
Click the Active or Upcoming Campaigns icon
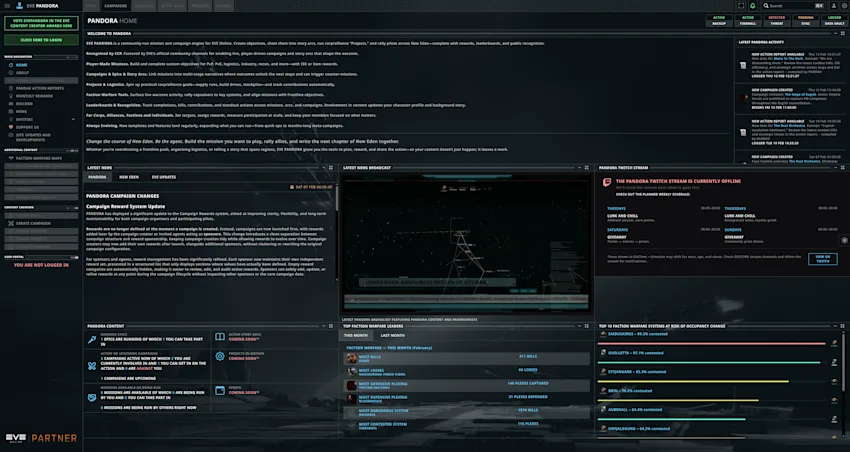92,366
